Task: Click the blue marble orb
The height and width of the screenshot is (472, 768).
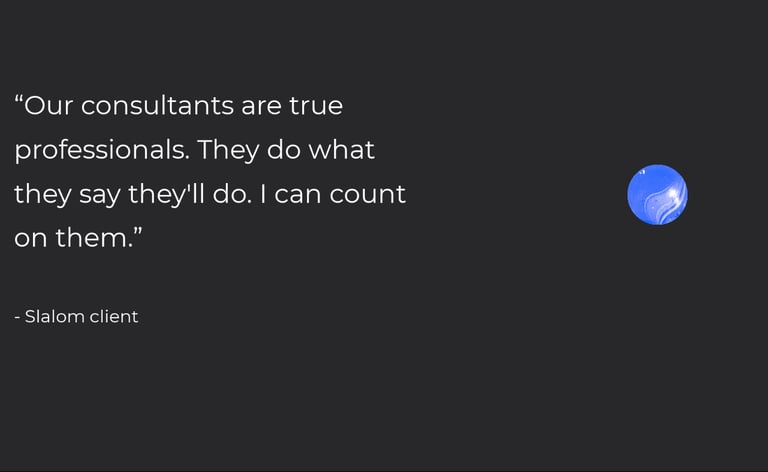Action: (657, 194)
